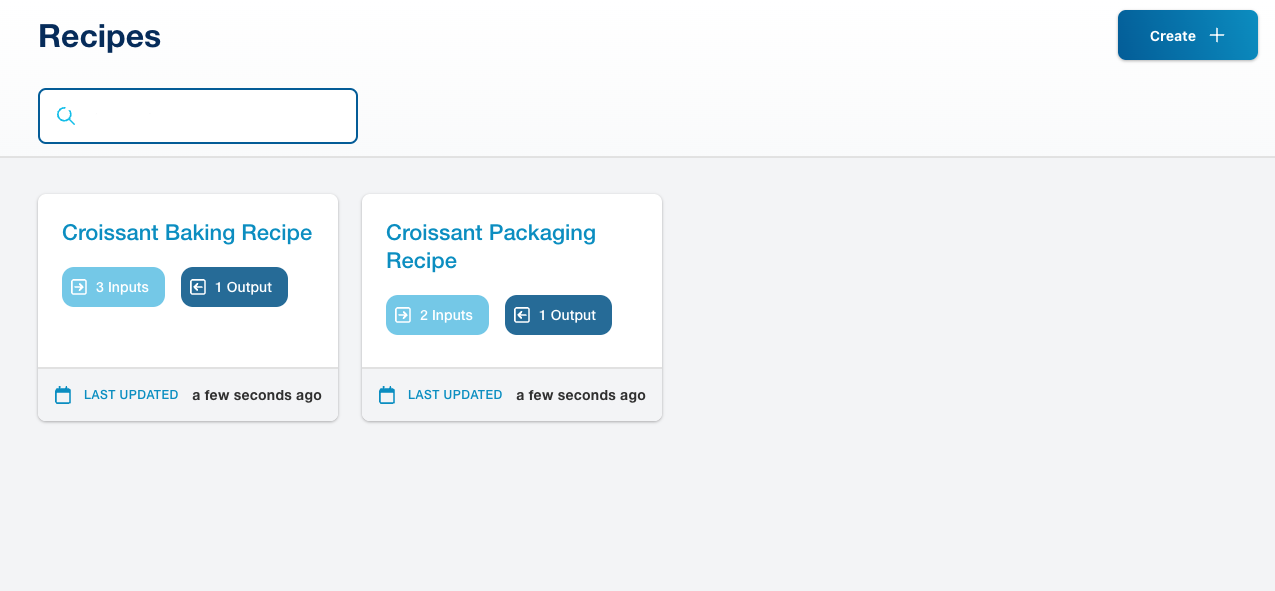Click the Baking Recipe's 'a few seconds ago' timestamp

click(257, 395)
